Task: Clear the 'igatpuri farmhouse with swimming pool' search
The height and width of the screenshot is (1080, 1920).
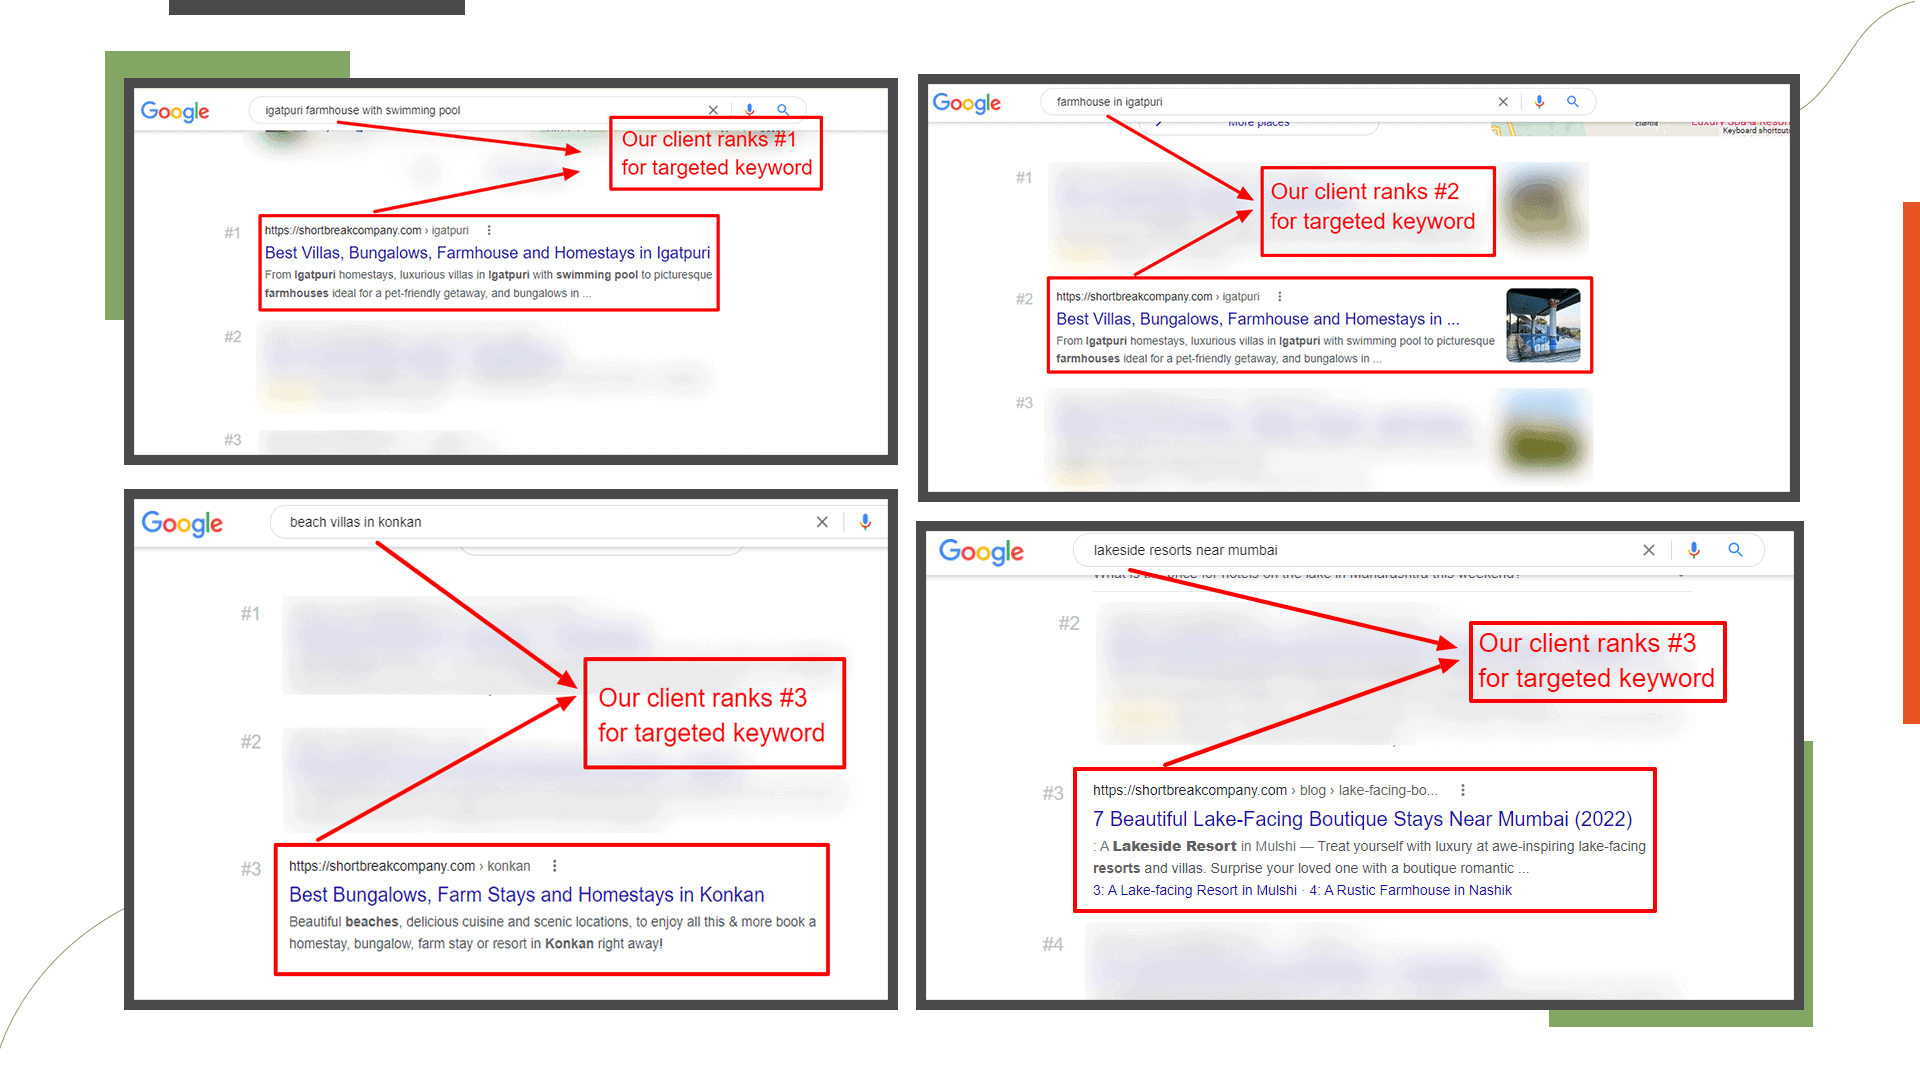Action: pyautogui.click(x=713, y=110)
